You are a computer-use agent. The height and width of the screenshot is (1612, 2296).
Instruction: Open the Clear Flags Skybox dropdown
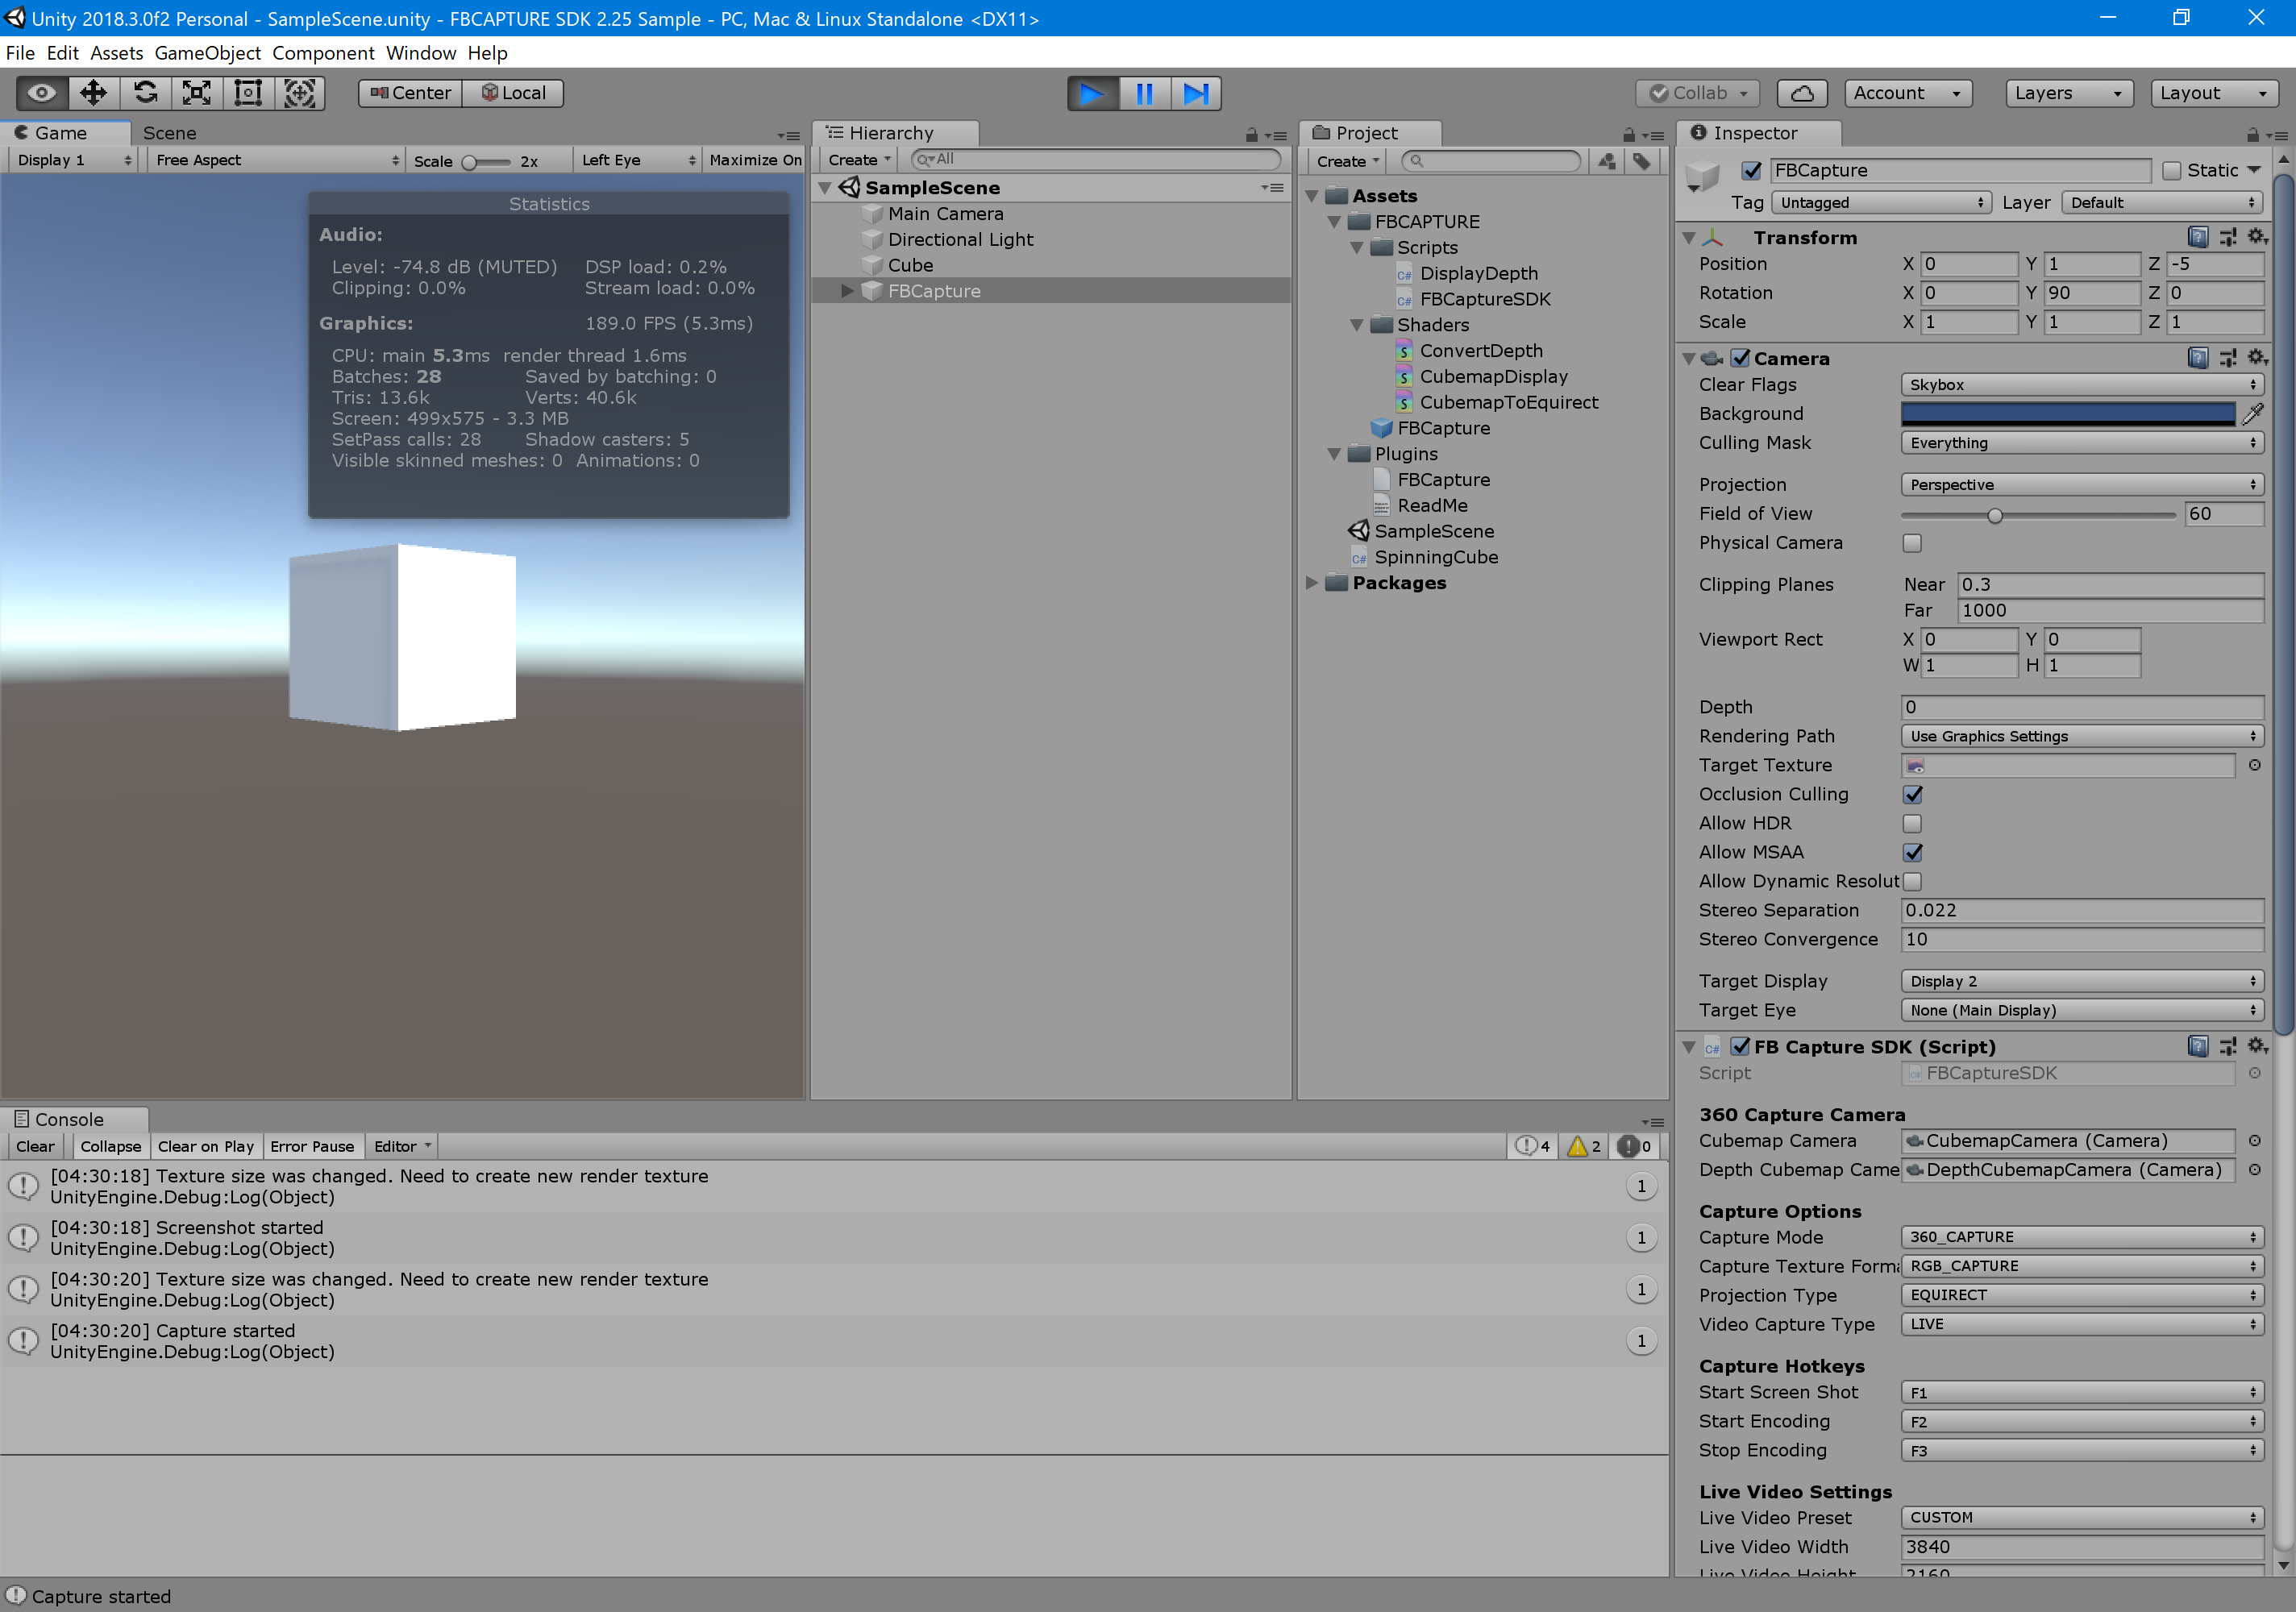pos(2080,385)
